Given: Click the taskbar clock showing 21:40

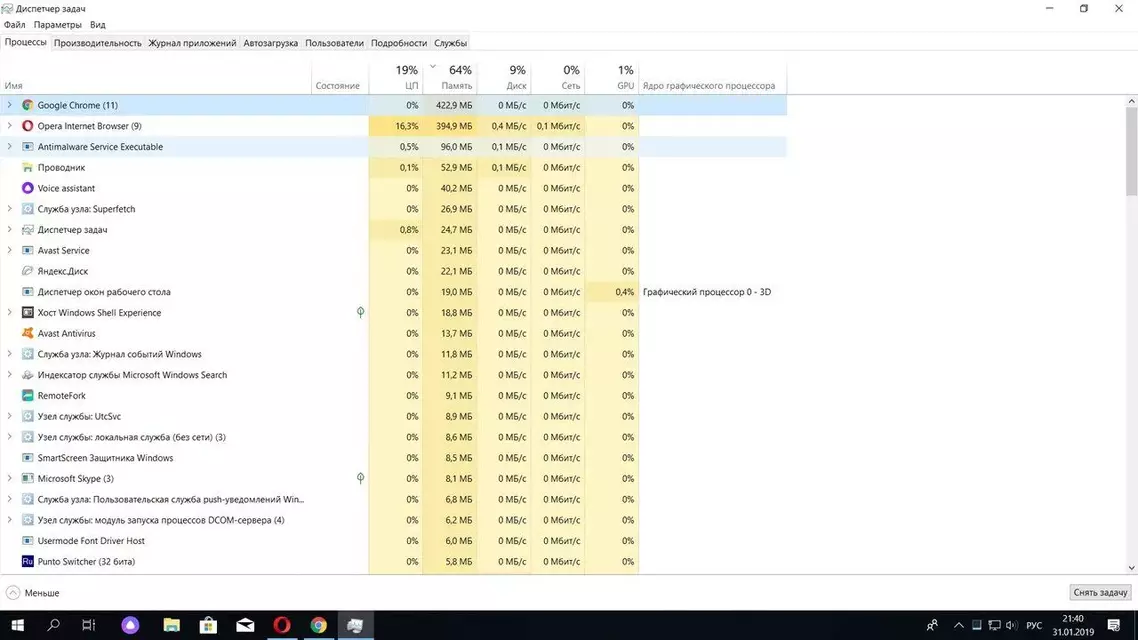Looking at the screenshot, I should [1073, 625].
